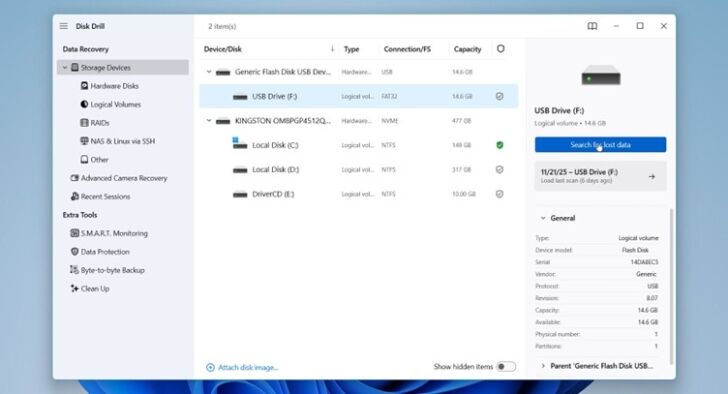The image size is (728, 394).
Task: Click protection shield for USB Drive (F:)
Action: click(500, 96)
